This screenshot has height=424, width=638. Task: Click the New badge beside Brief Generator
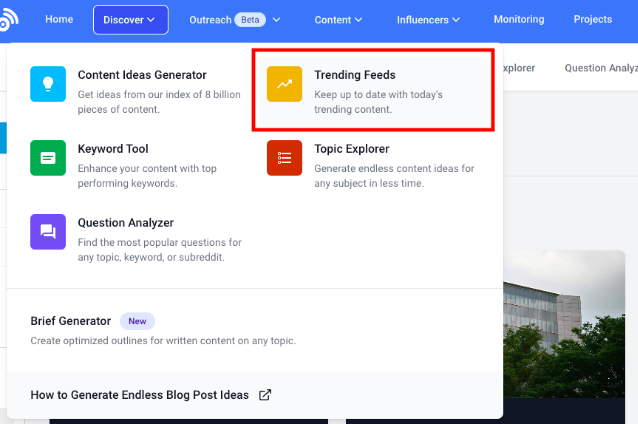138,321
